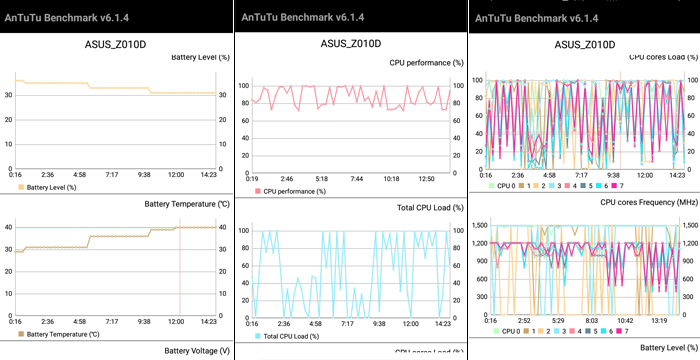Click the Battery Temperature (℃) chart title

pos(187,204)
